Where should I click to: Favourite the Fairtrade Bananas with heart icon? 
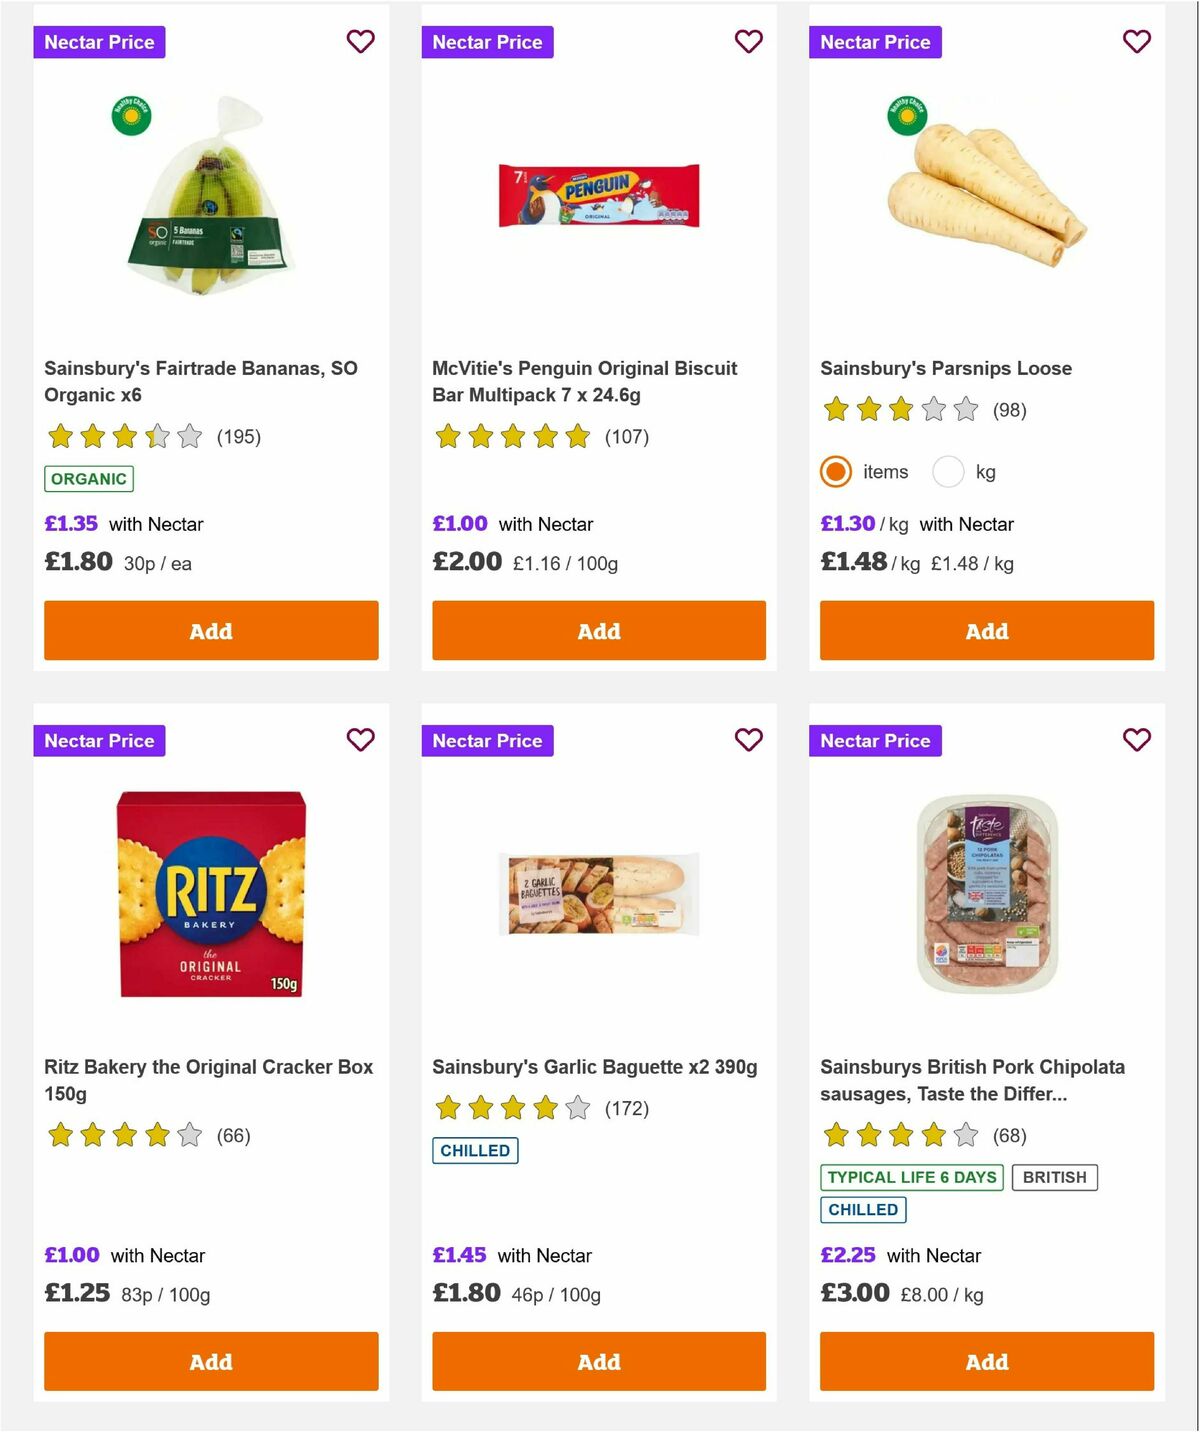(361, 42)
